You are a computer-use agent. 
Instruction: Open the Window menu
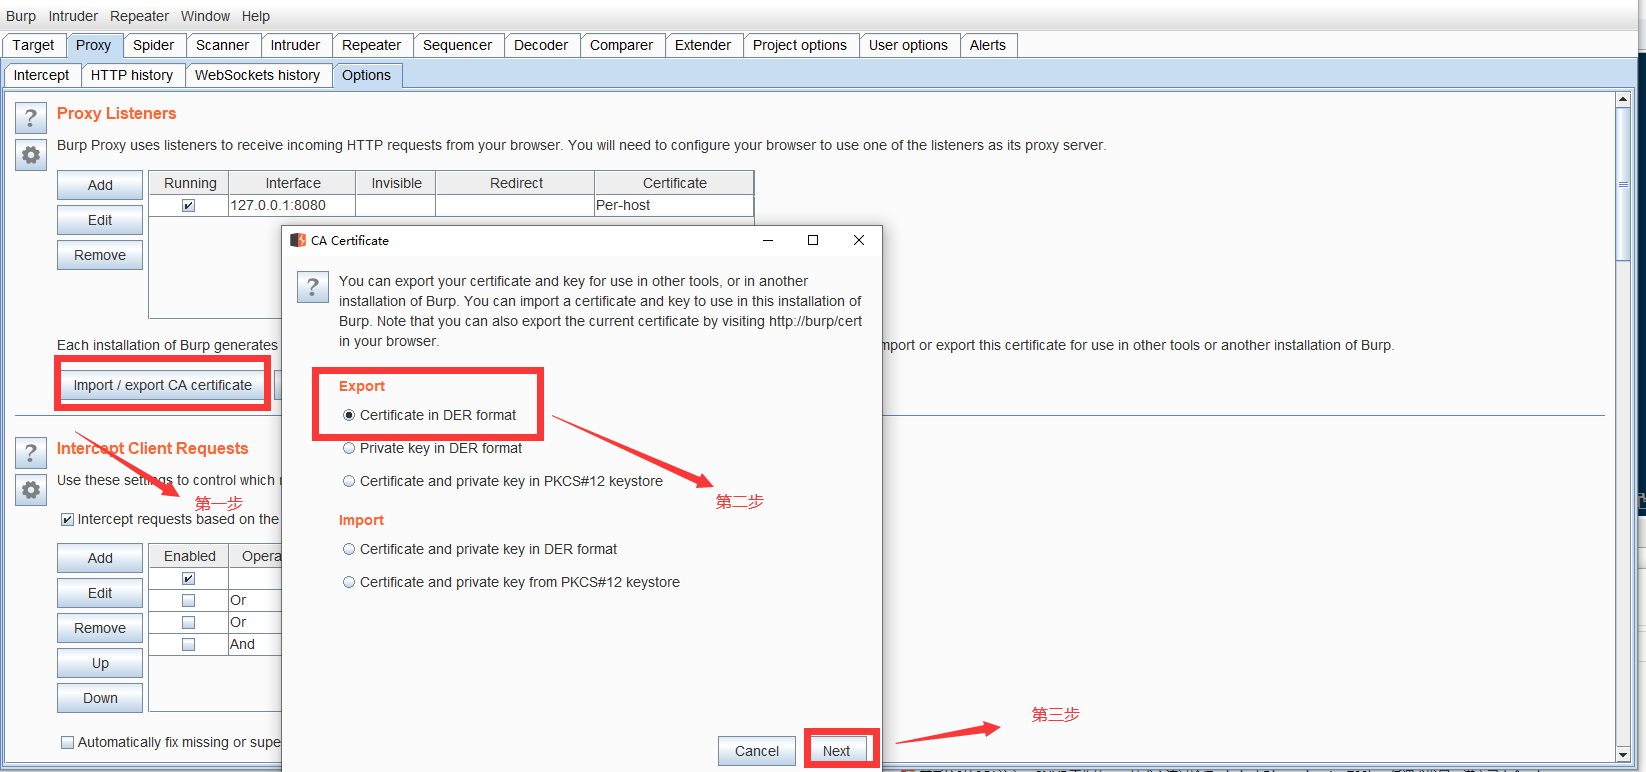tap(205, 16)
